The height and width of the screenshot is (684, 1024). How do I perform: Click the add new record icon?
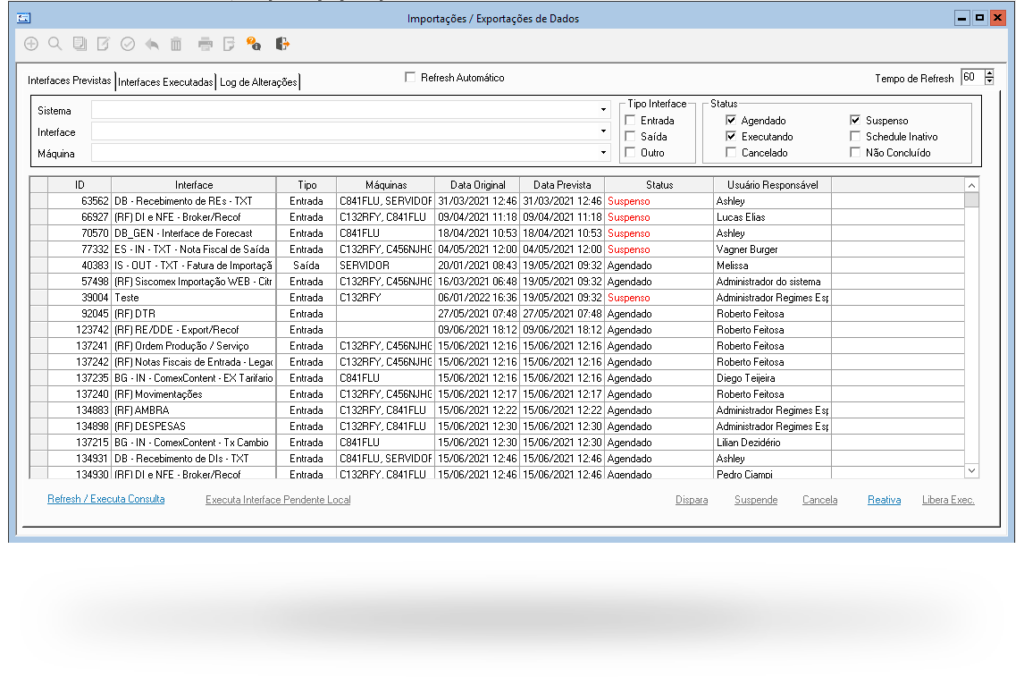coord(31,44)
